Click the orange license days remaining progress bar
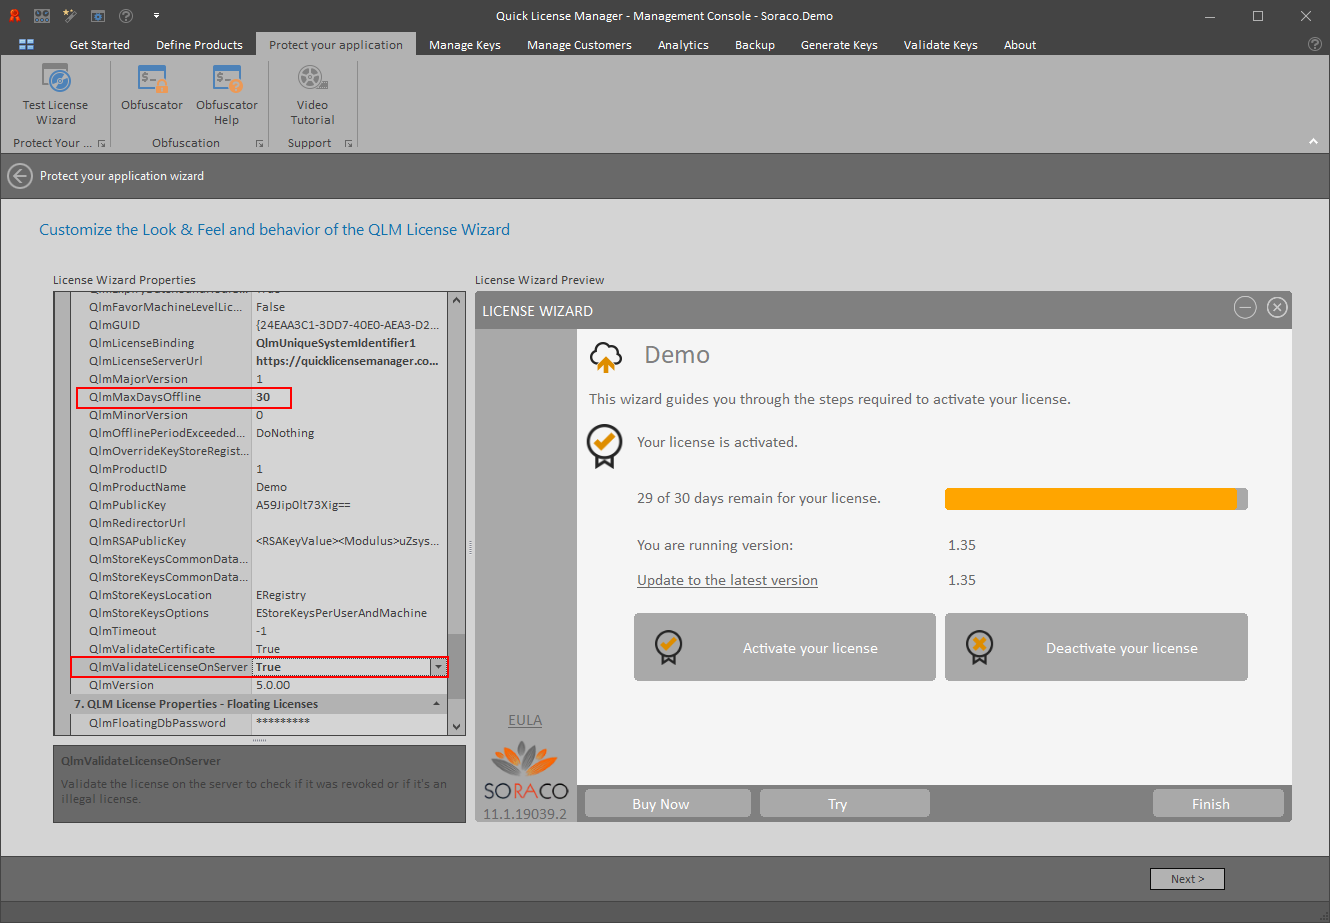Viewport: 1330px width, 923px height. (x=1096, y=498)
